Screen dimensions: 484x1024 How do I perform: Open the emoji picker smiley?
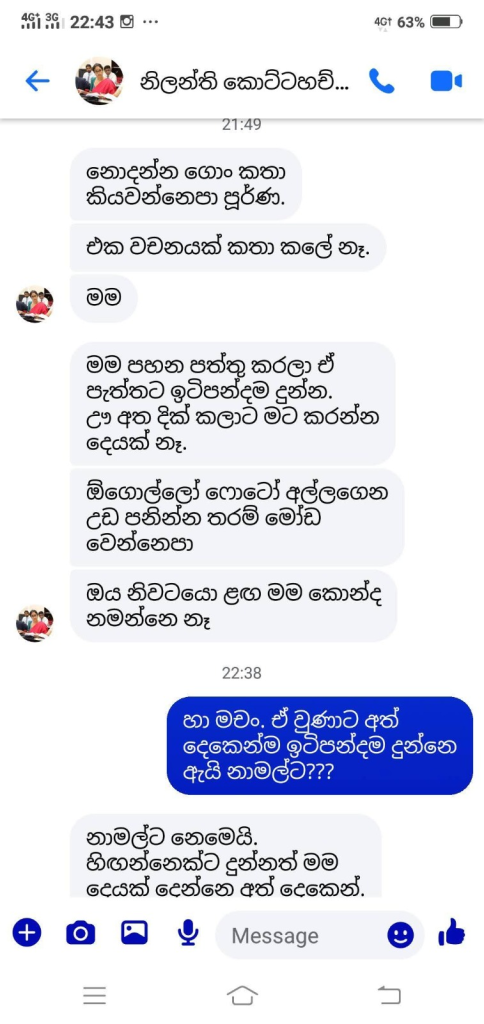(x=400, y=935)
